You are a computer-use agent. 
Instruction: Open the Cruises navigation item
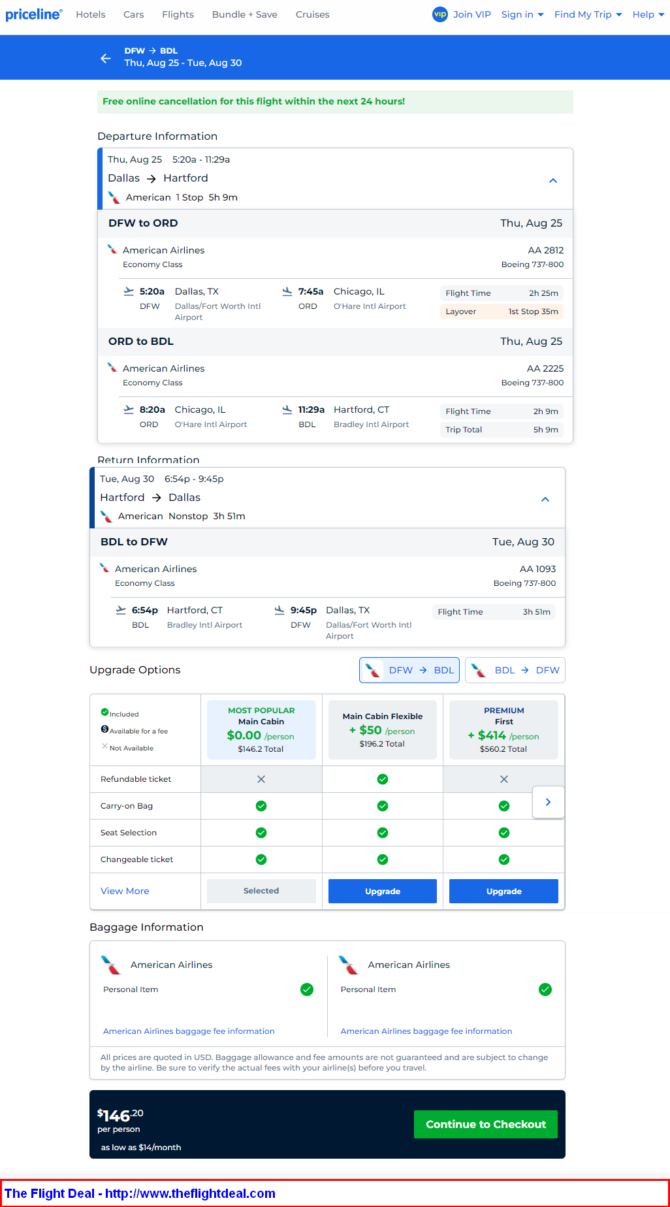312,15
